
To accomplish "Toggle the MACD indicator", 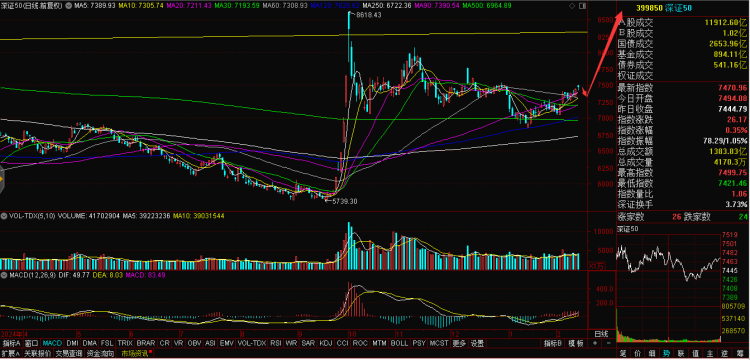I will coord(52,343).
